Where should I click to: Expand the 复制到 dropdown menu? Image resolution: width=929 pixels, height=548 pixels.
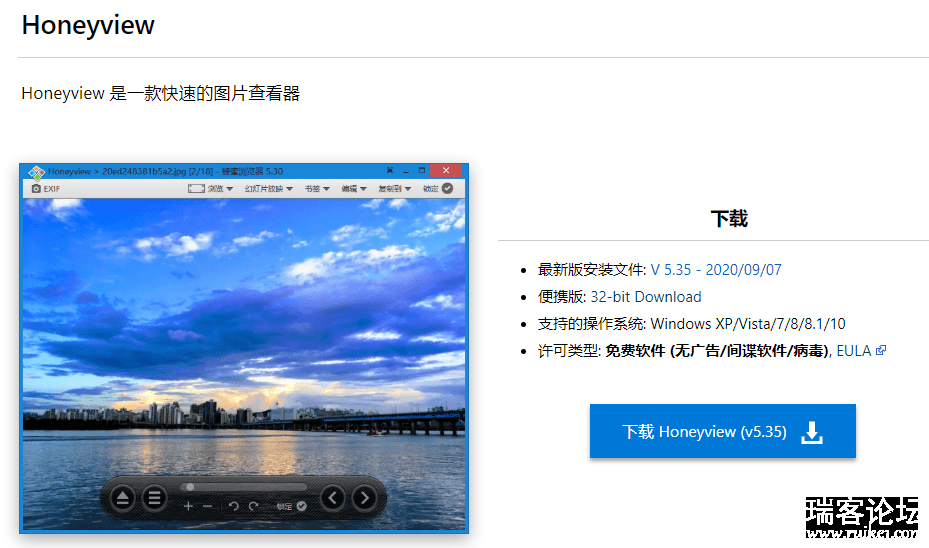(x=395, y=188)
